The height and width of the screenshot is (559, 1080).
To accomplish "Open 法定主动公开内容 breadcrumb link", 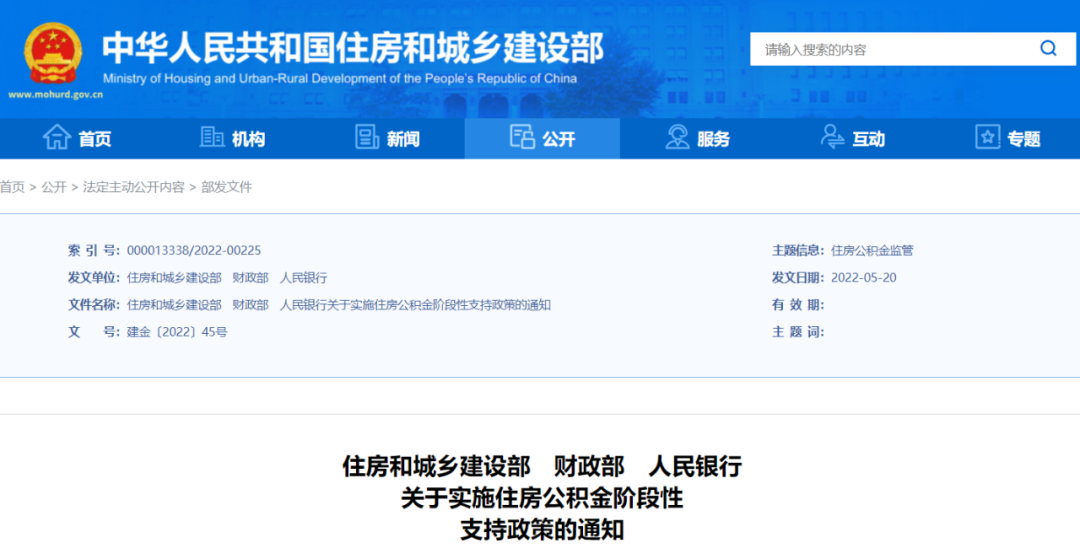I will click(133, 187).
